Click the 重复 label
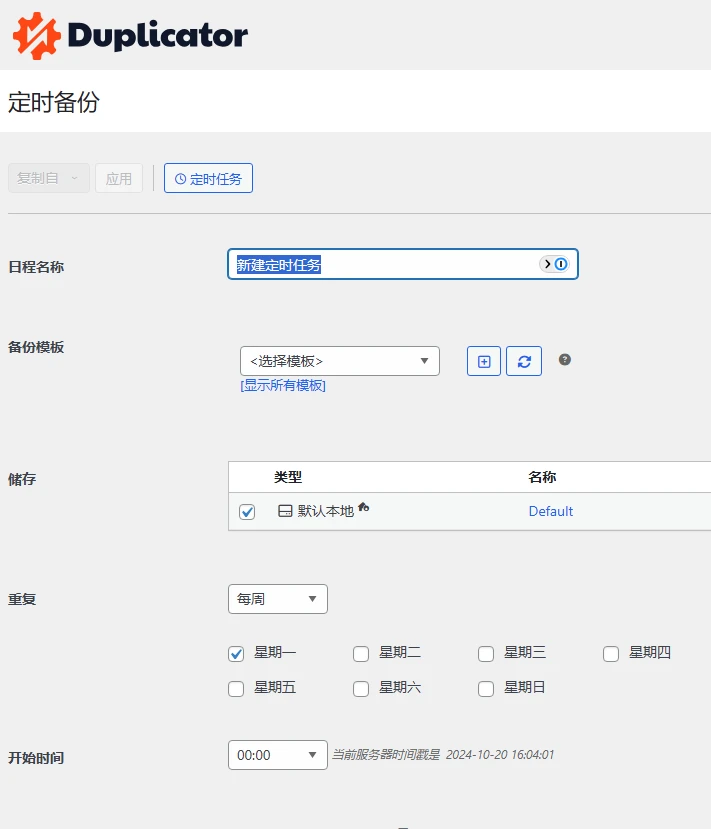 click(x=22, y=599)
